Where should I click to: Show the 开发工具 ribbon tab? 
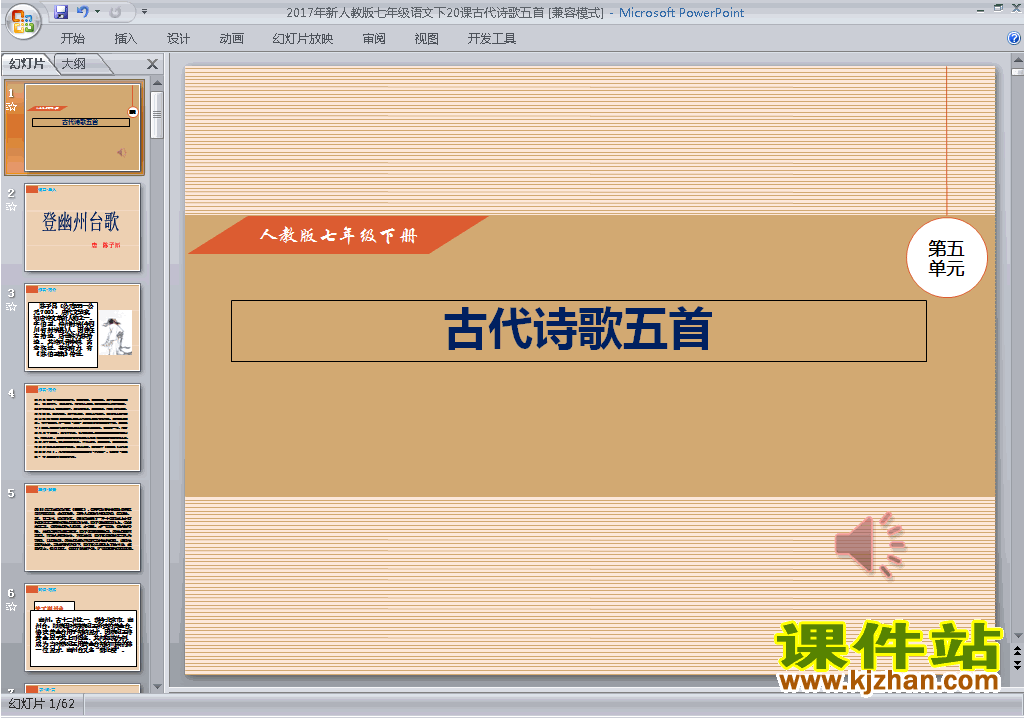[x=492, y=39]
